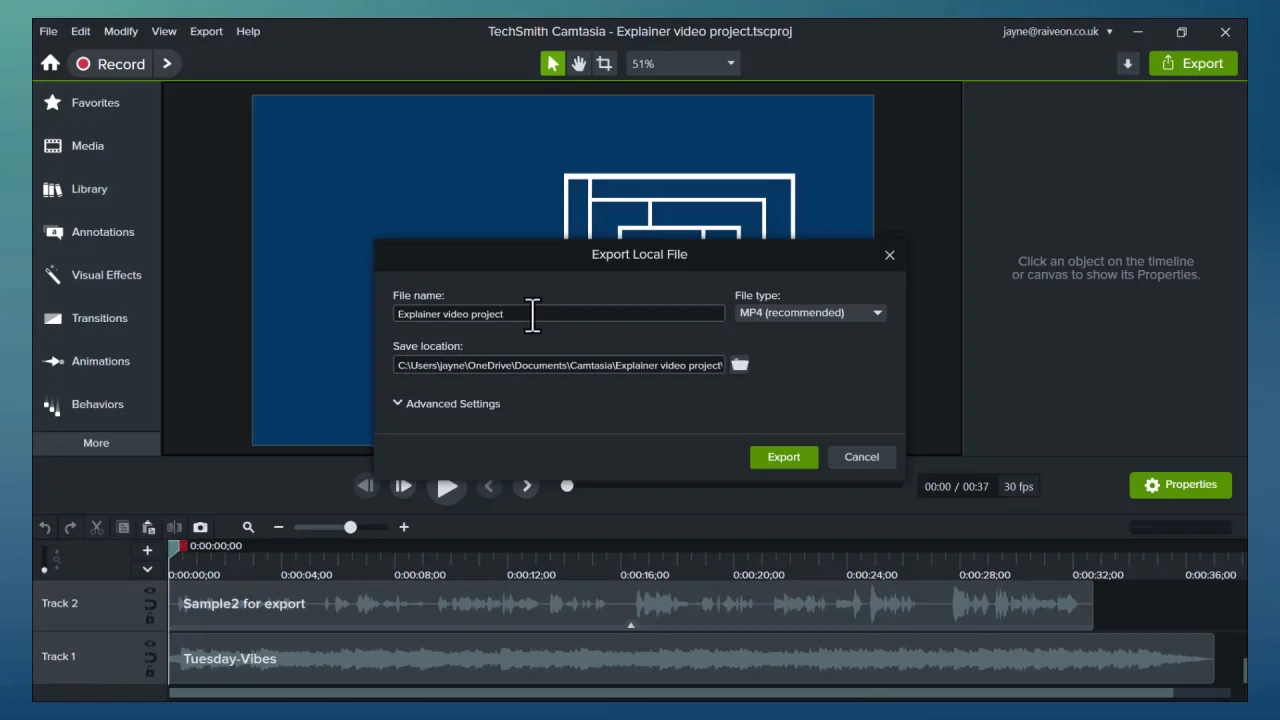Cancel the Export Local File dialog
This screenshot has height=720, width=1280.
(861, 457)
